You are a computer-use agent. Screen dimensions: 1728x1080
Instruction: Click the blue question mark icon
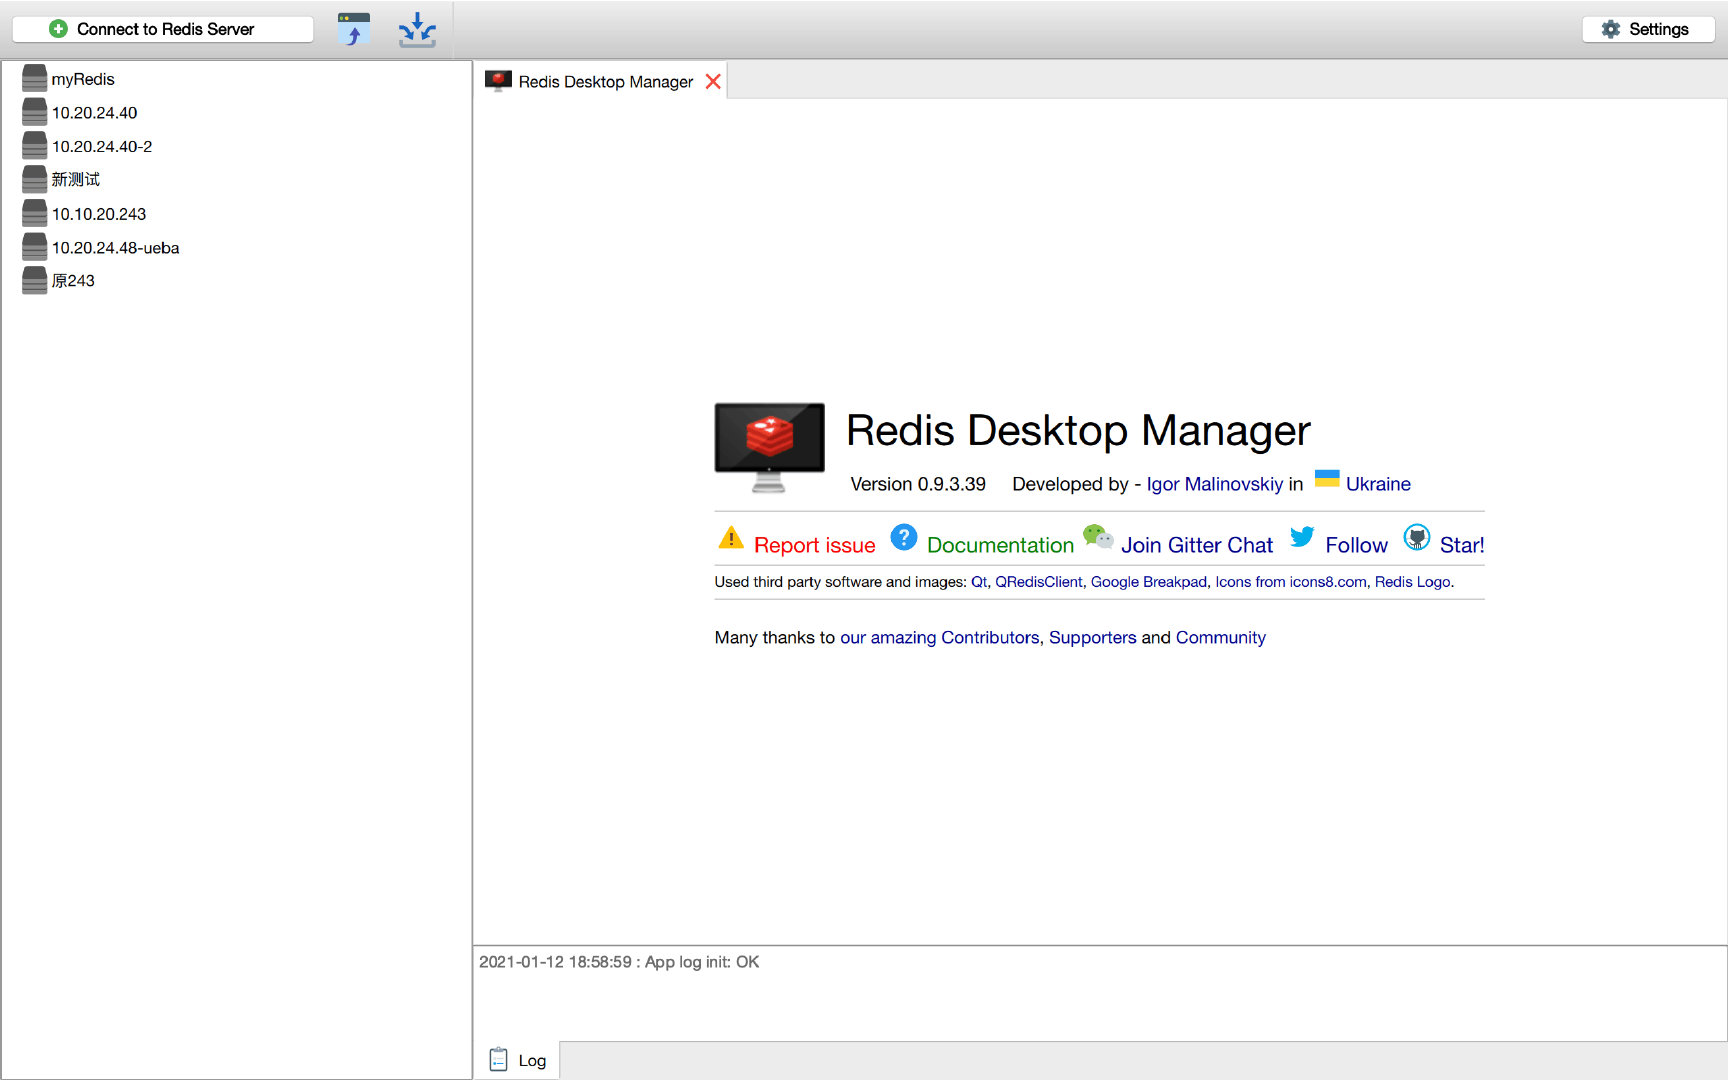904,537
